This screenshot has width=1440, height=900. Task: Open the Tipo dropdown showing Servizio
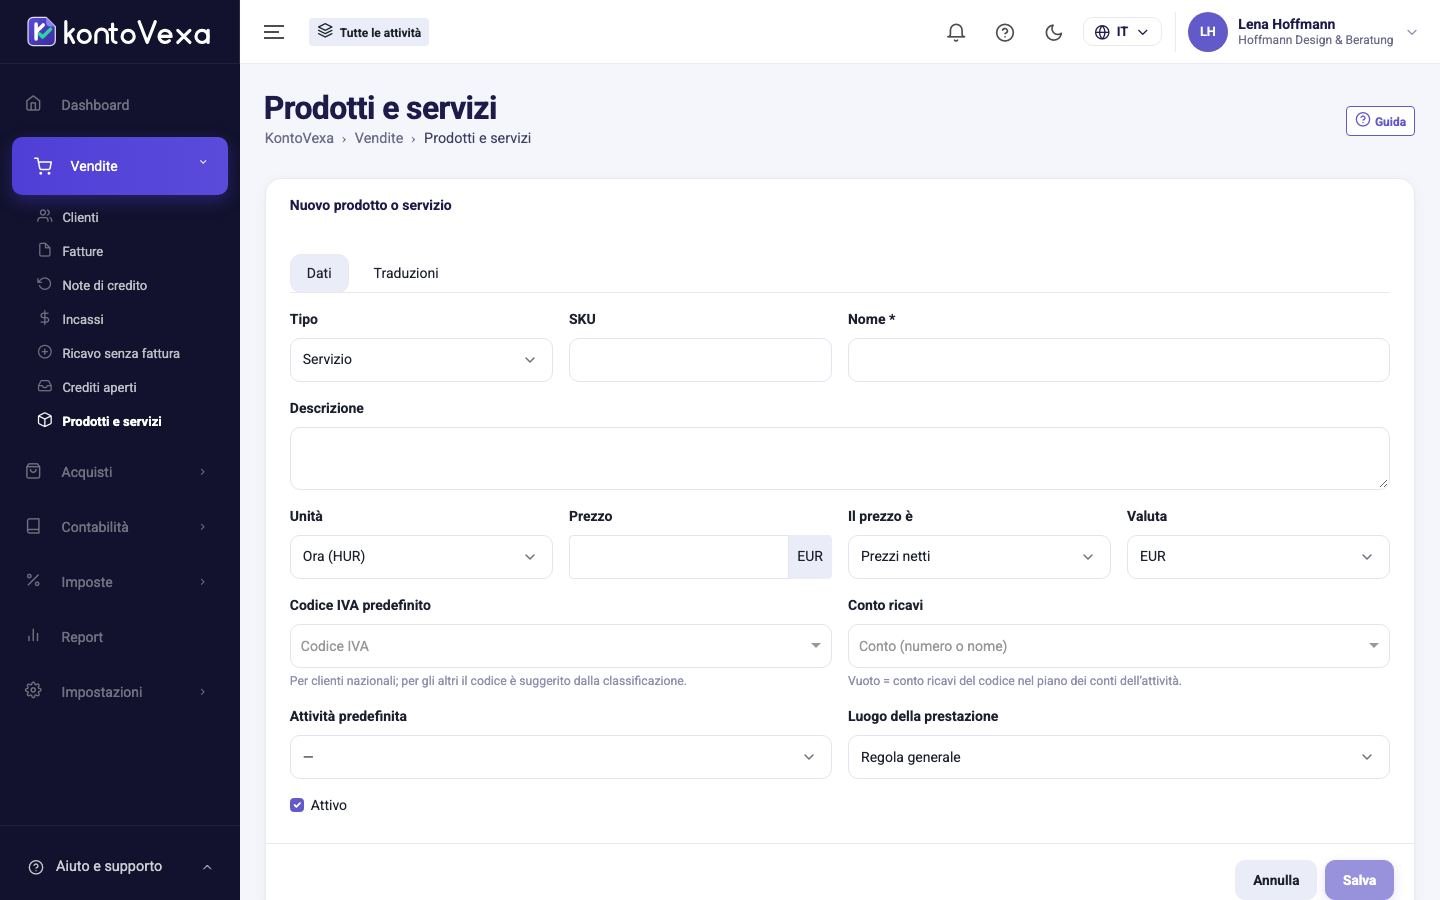(x=421, y=360)
